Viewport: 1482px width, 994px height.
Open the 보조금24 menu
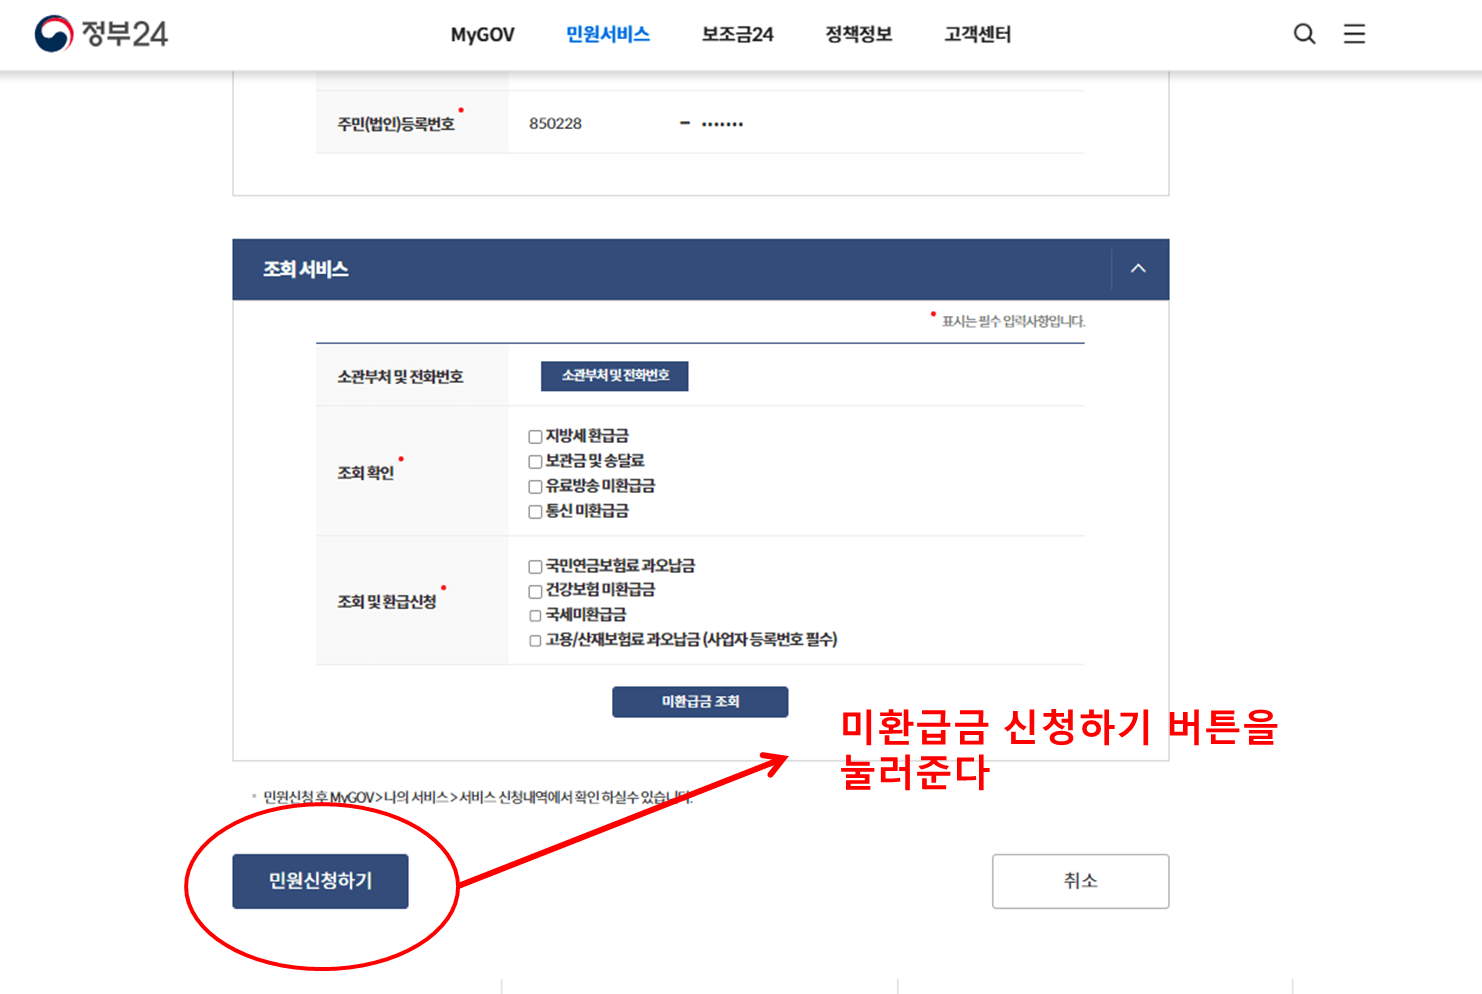[x=737, y=34]
